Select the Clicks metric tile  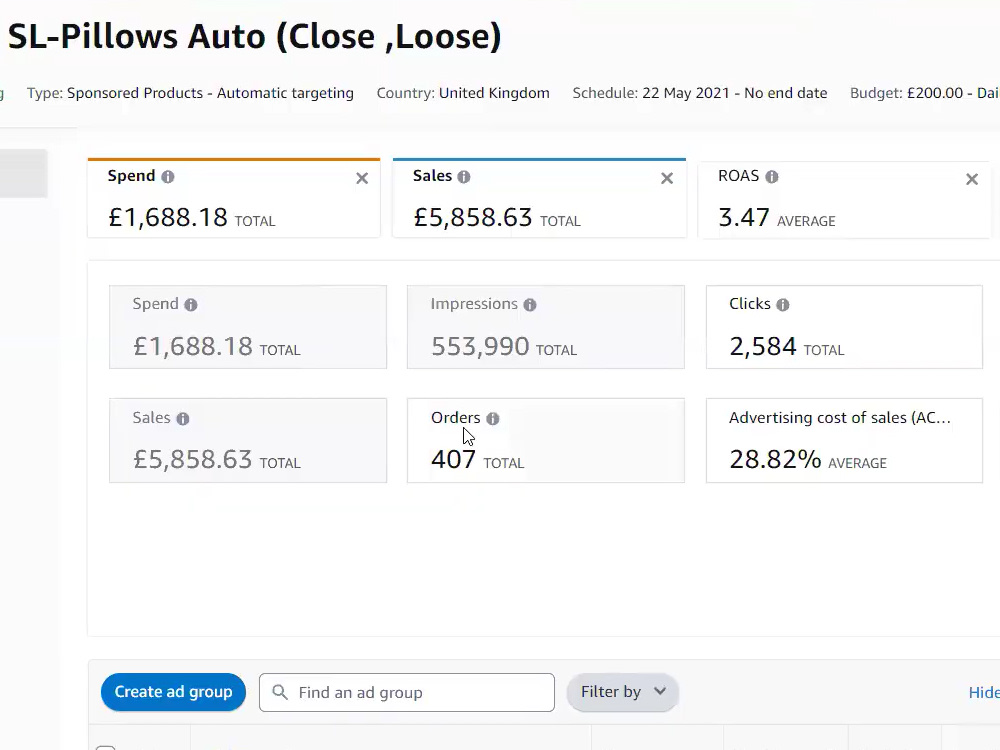click(x=844, y=327)
